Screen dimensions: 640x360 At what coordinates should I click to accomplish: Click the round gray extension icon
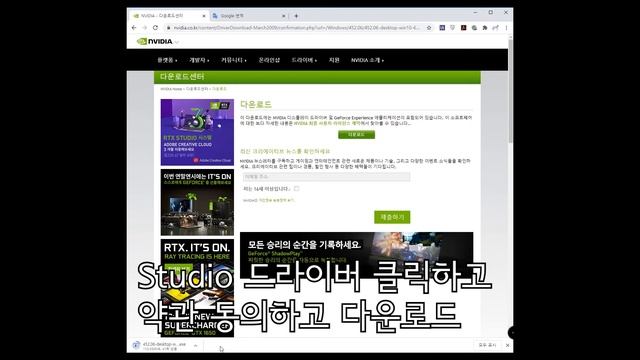(x=474, y=28)
